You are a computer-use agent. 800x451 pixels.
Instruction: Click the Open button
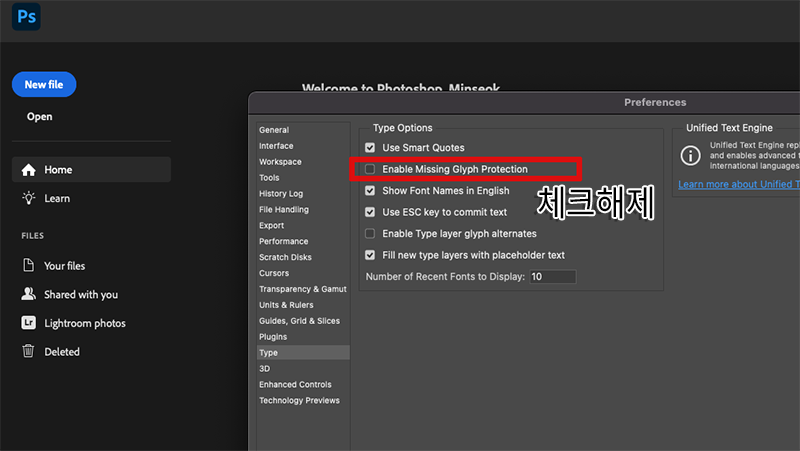pos(39,116)
